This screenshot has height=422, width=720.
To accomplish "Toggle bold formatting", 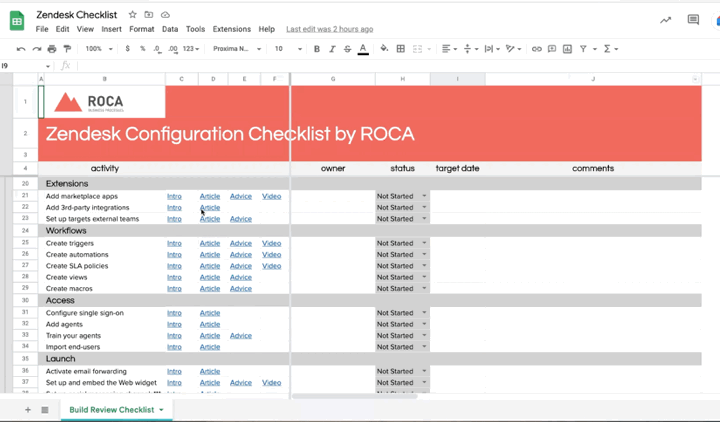I will point(317,49).
